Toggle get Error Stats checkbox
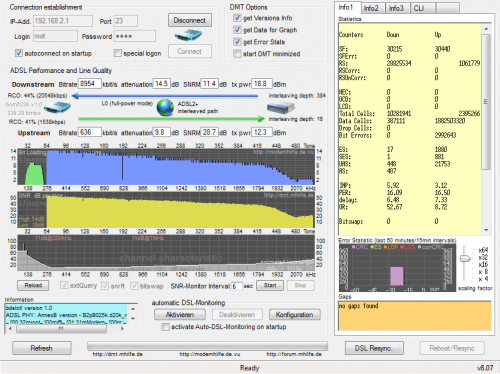 tap(237, 42)
